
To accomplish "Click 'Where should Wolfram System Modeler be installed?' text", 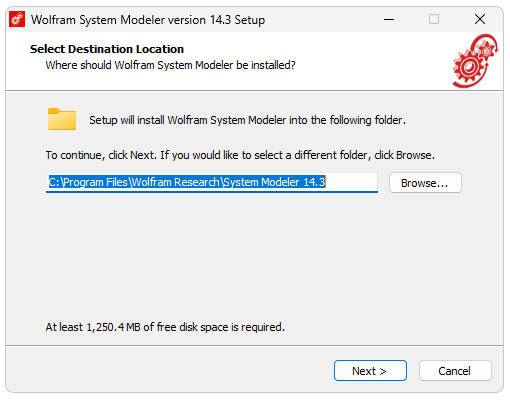I will [170, 65].
